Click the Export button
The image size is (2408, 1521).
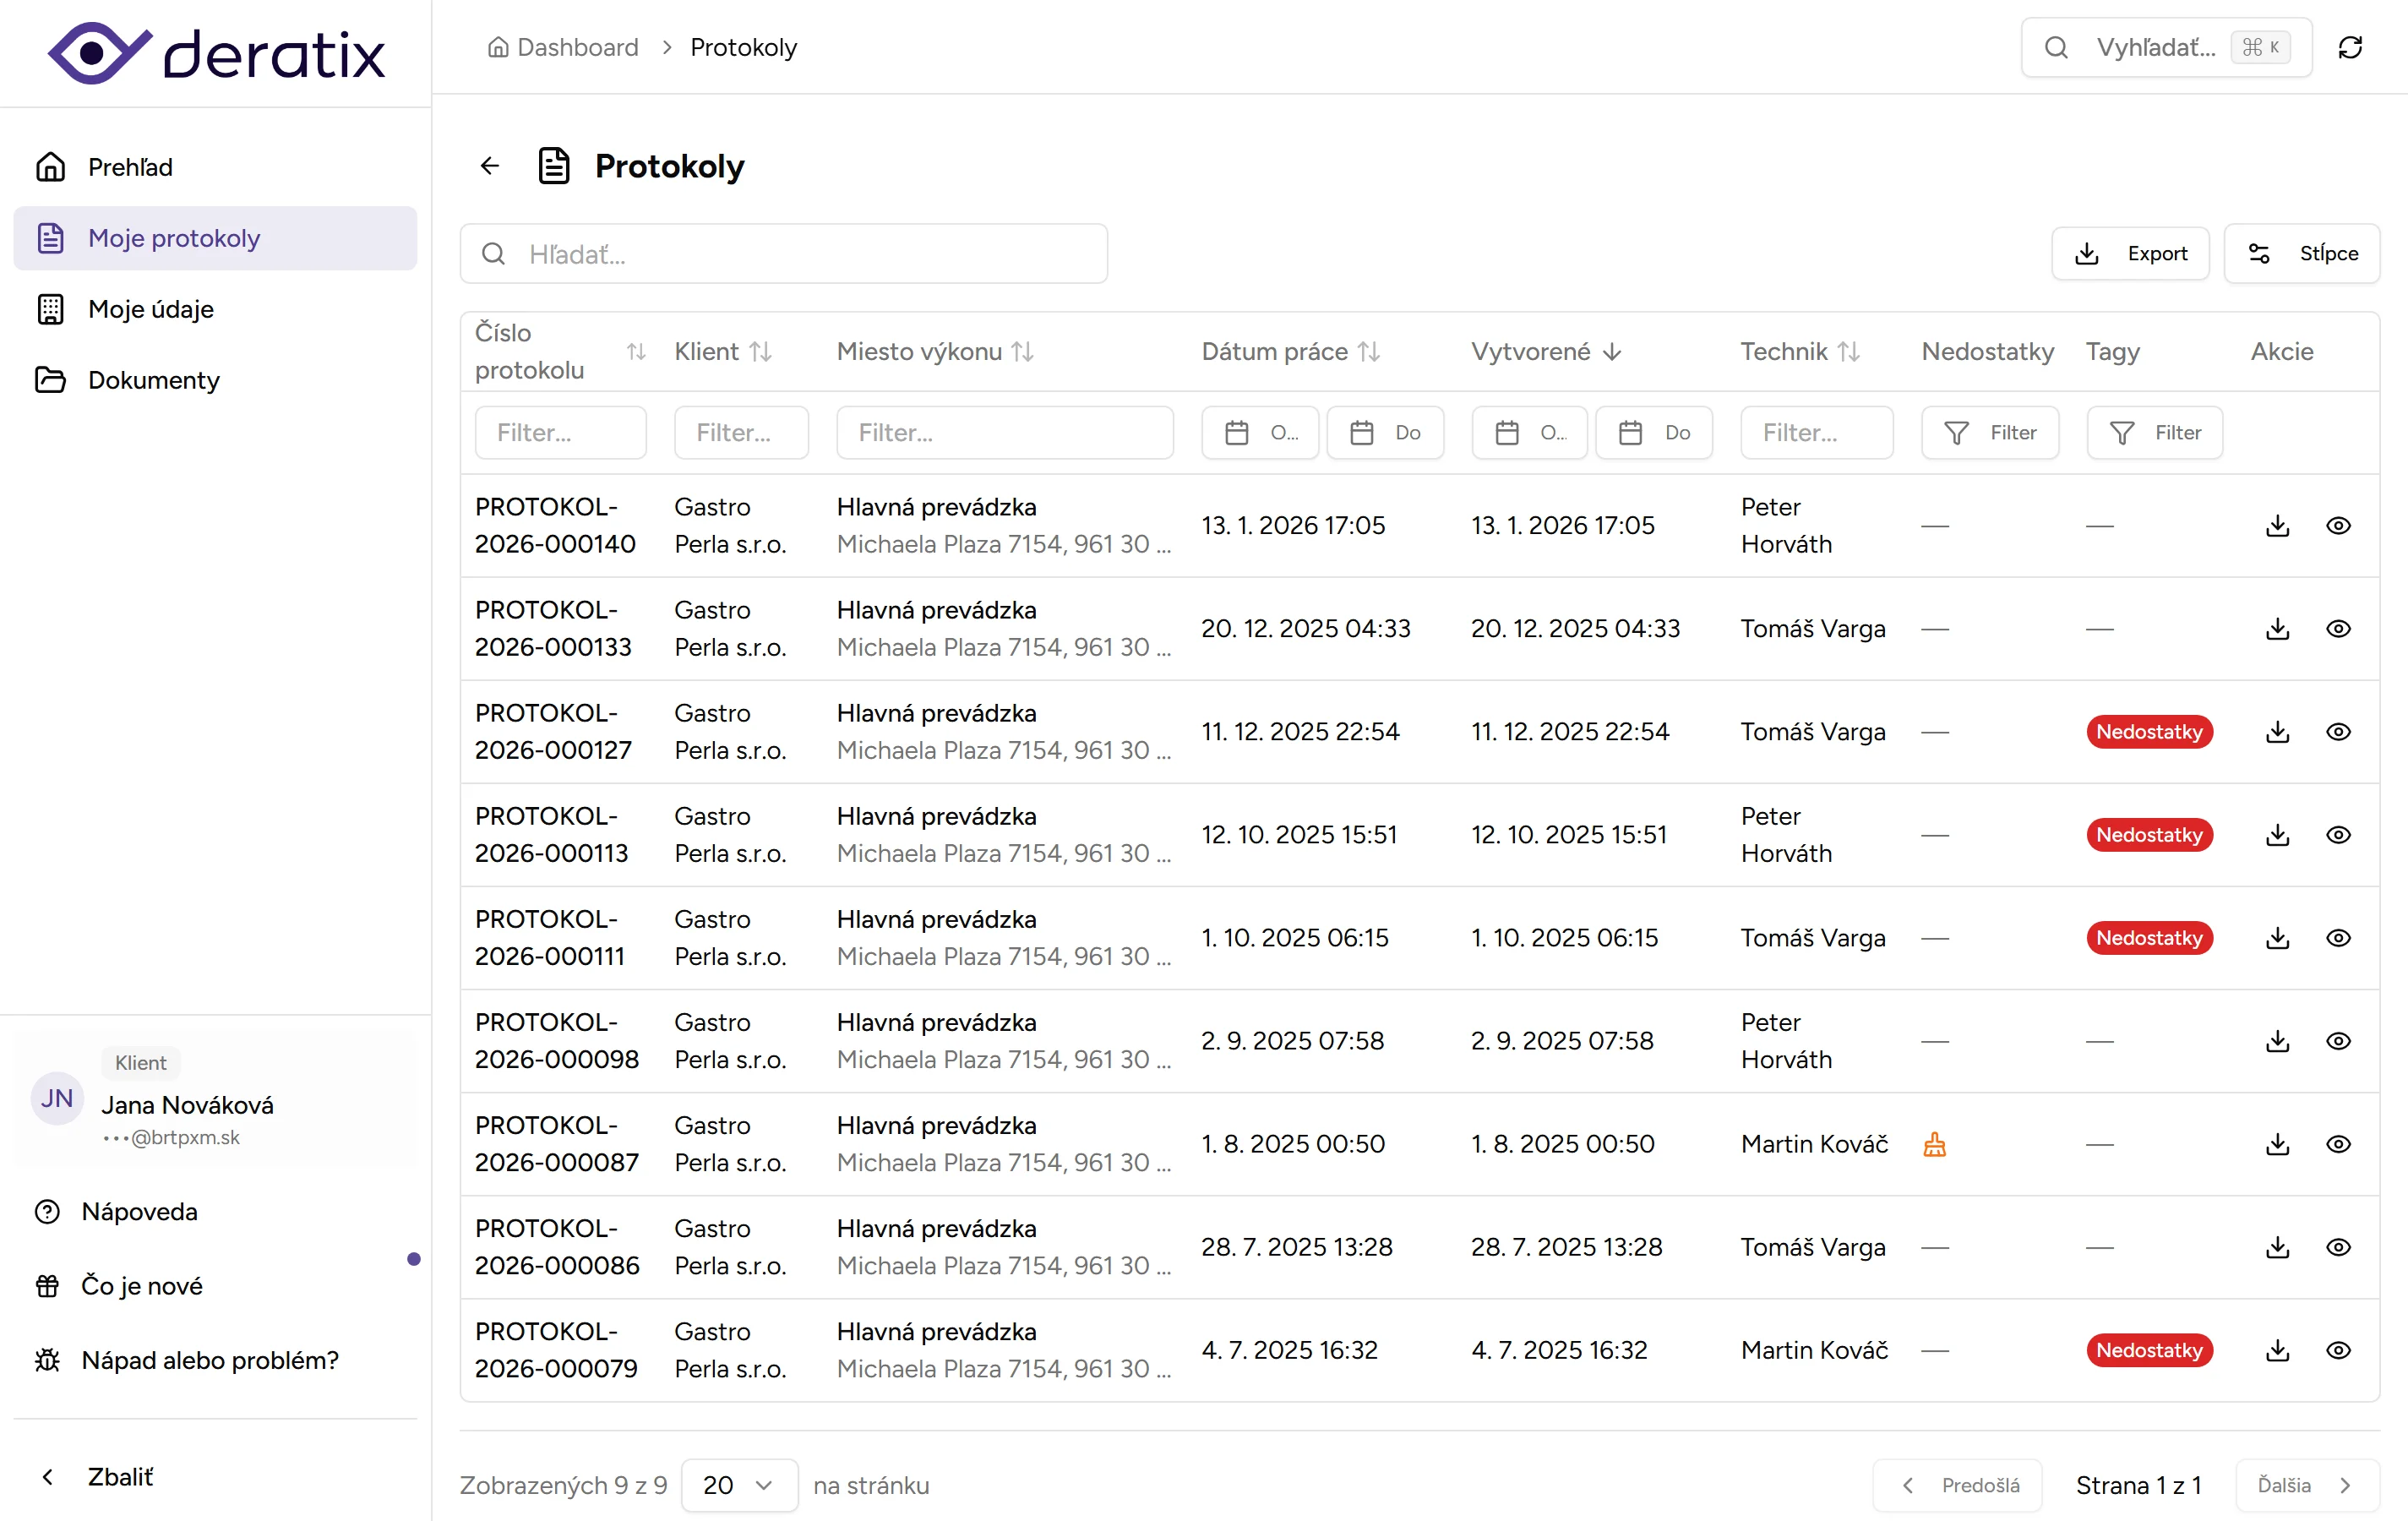coord(2130,254)
